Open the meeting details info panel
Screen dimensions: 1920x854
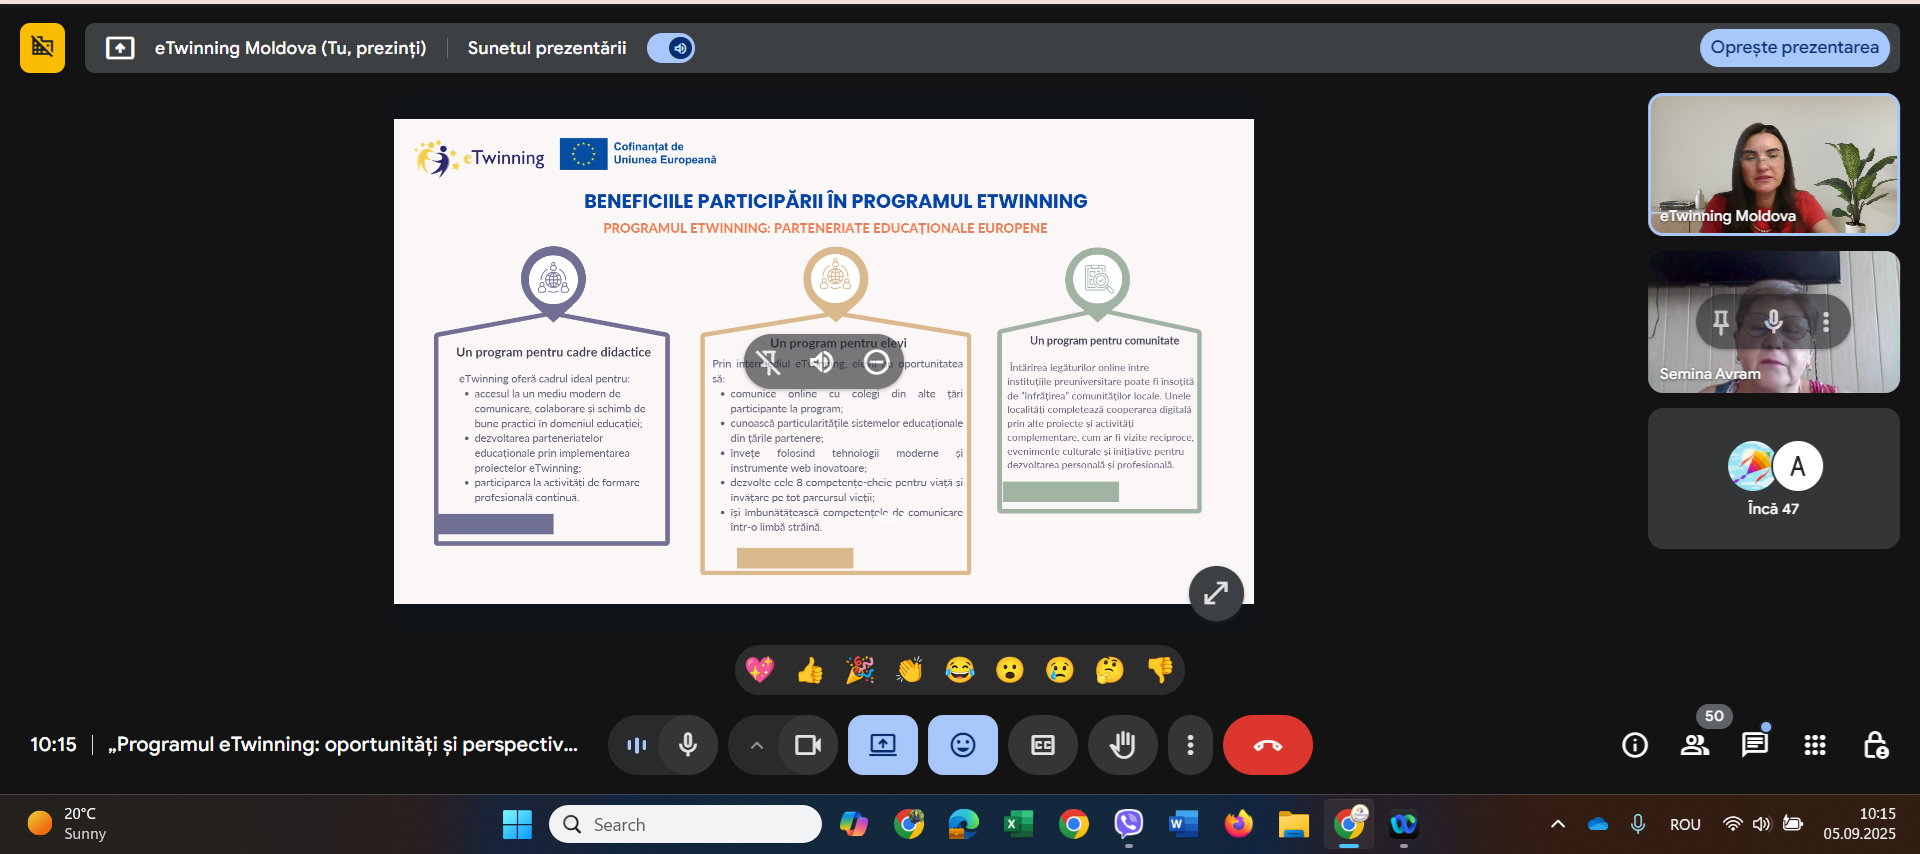[1635, 745]
